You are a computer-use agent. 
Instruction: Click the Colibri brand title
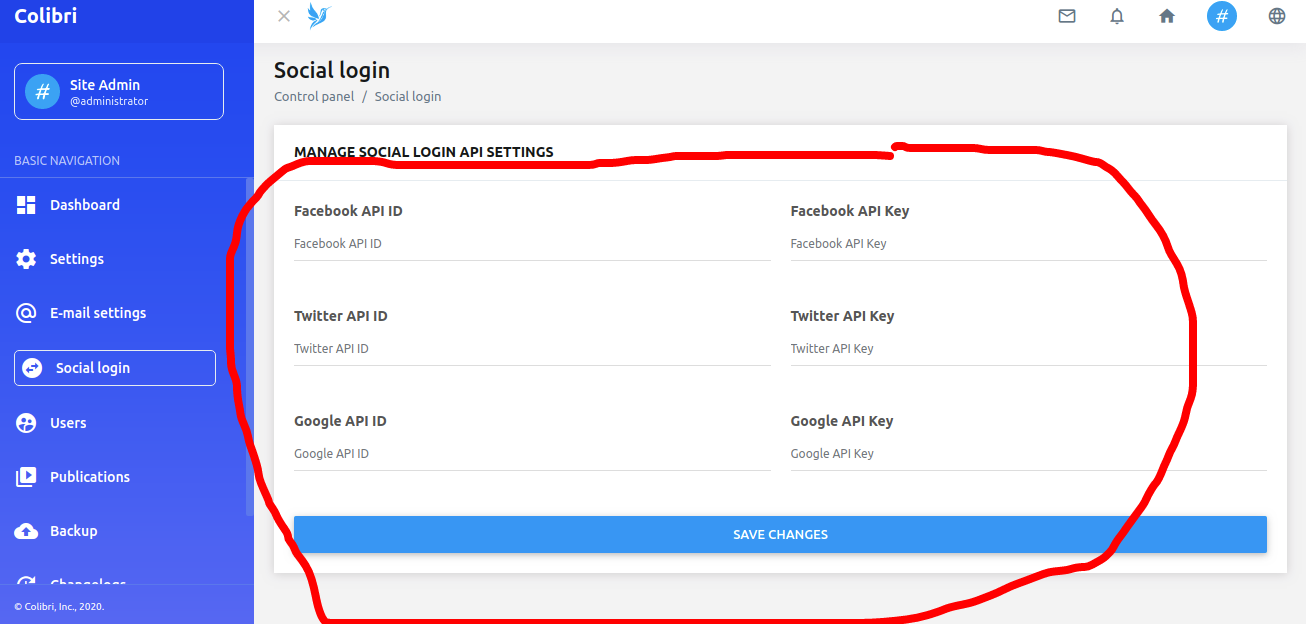pyautogui.click(x=46, y=16)
